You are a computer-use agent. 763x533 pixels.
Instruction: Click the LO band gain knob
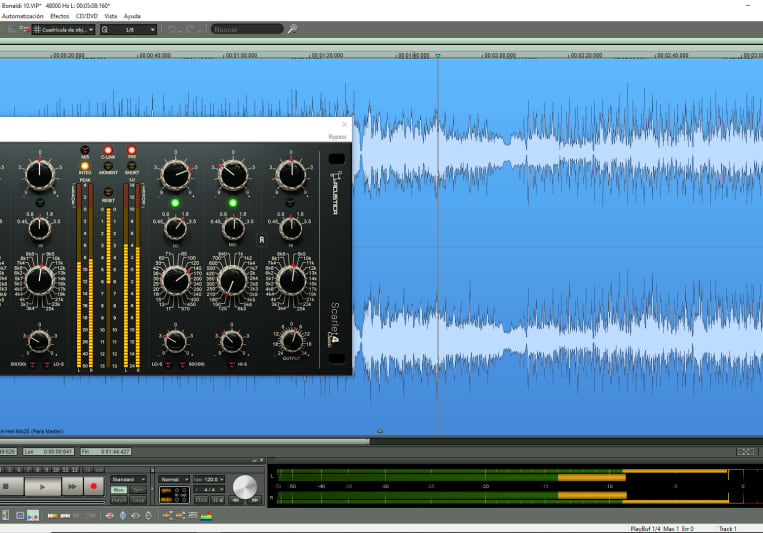tap(176, 175)
